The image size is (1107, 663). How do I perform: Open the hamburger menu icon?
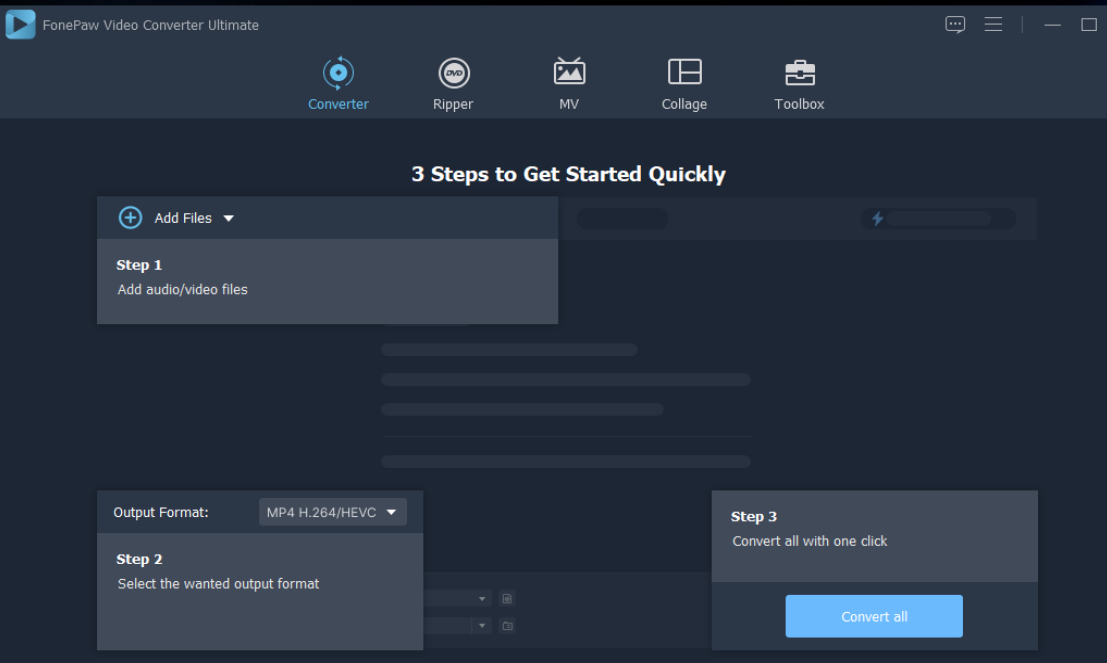click(x=993, y=24)
